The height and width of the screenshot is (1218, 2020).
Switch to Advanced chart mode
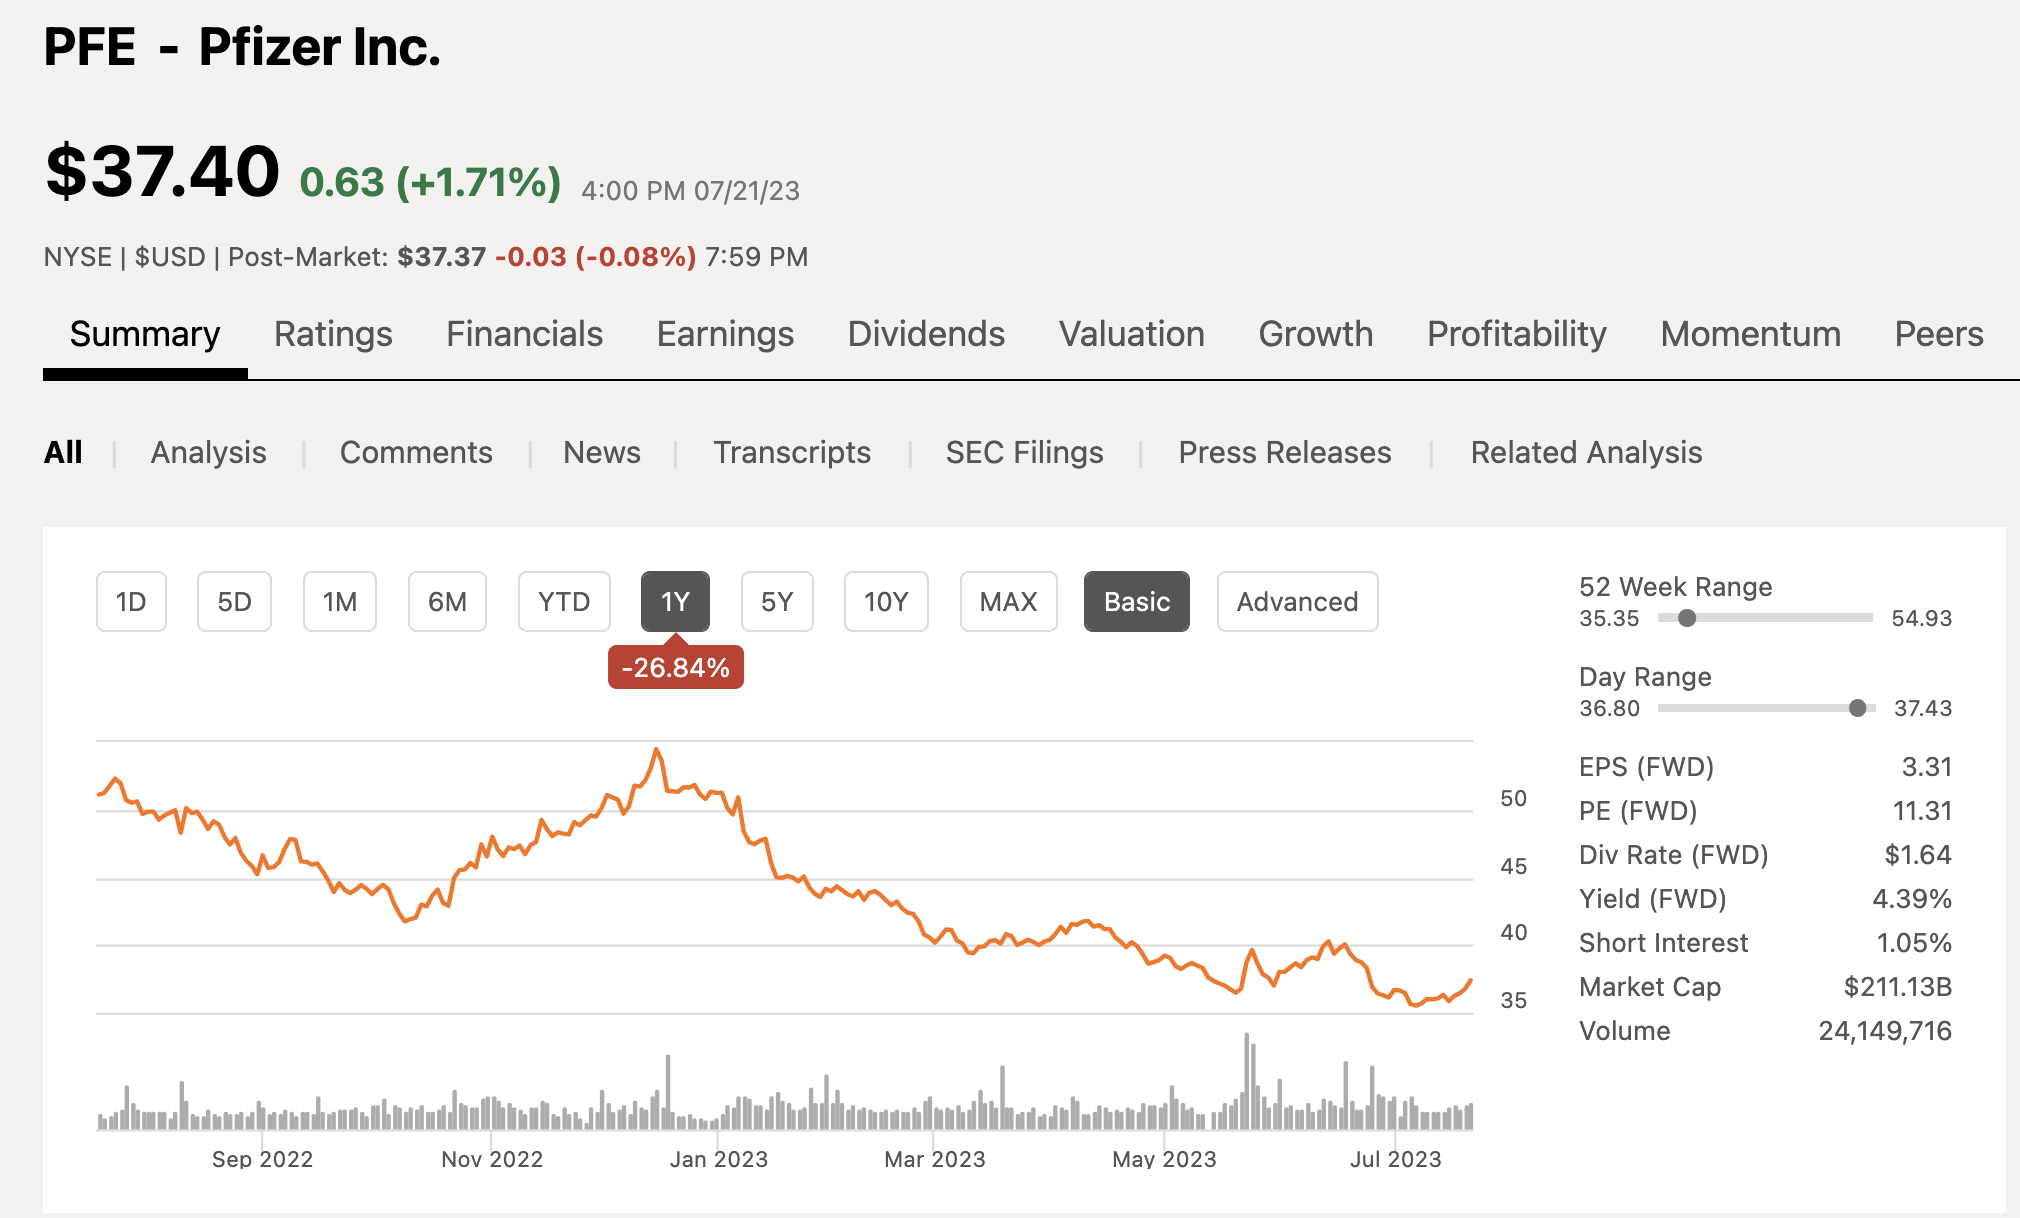[1297, 602]
